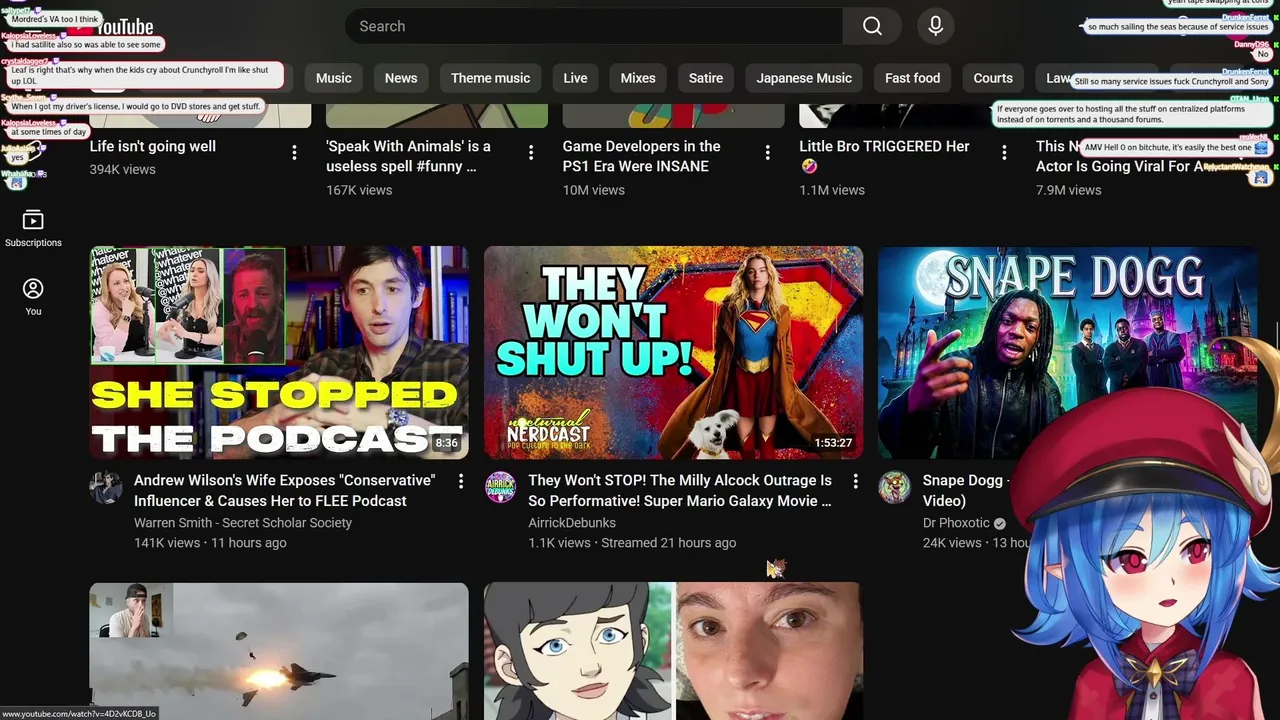The width and height of the screenshot is (1280, 720).
Task: Open options menu for 'Little Bro TRIGGERED Her'
Action: (1004, 152)
